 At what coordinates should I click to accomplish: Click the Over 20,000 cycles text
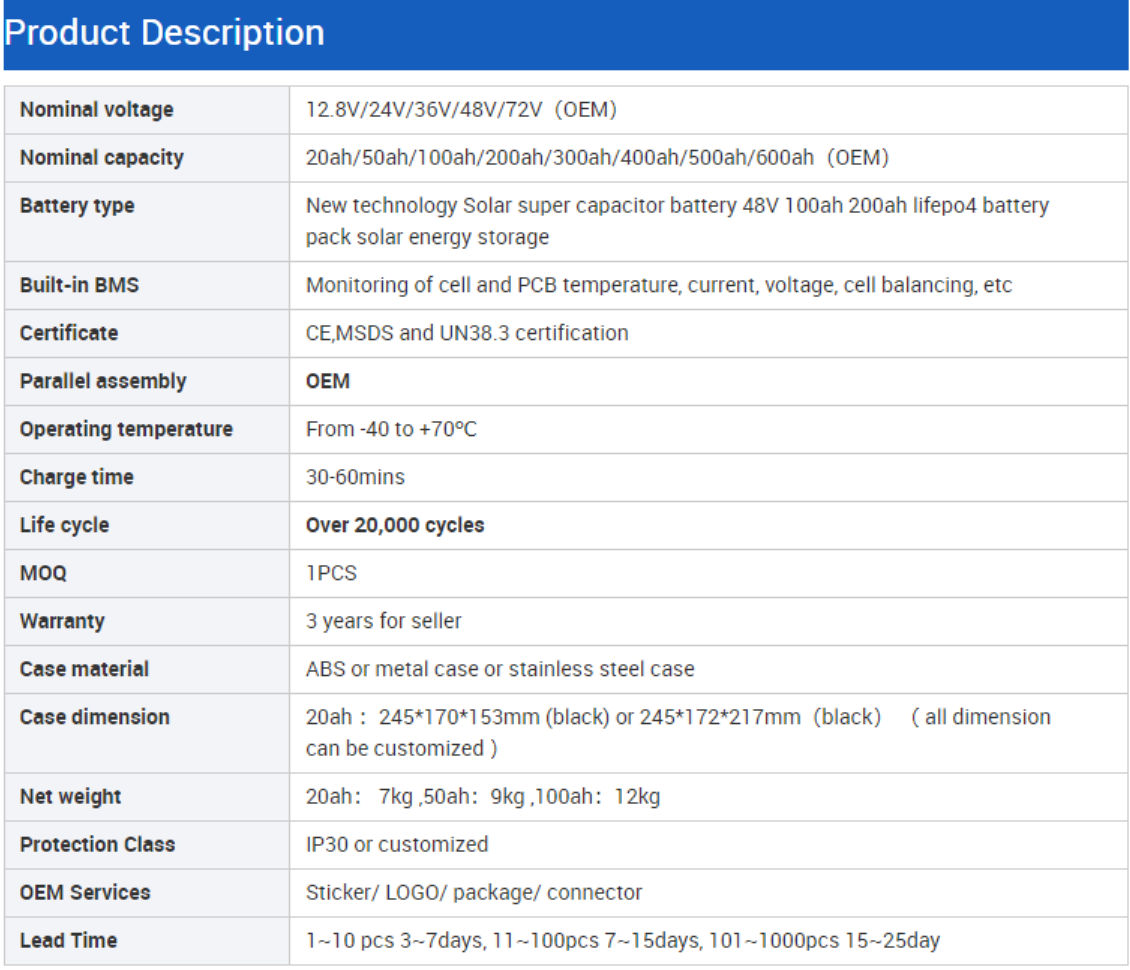coord(395,525)
